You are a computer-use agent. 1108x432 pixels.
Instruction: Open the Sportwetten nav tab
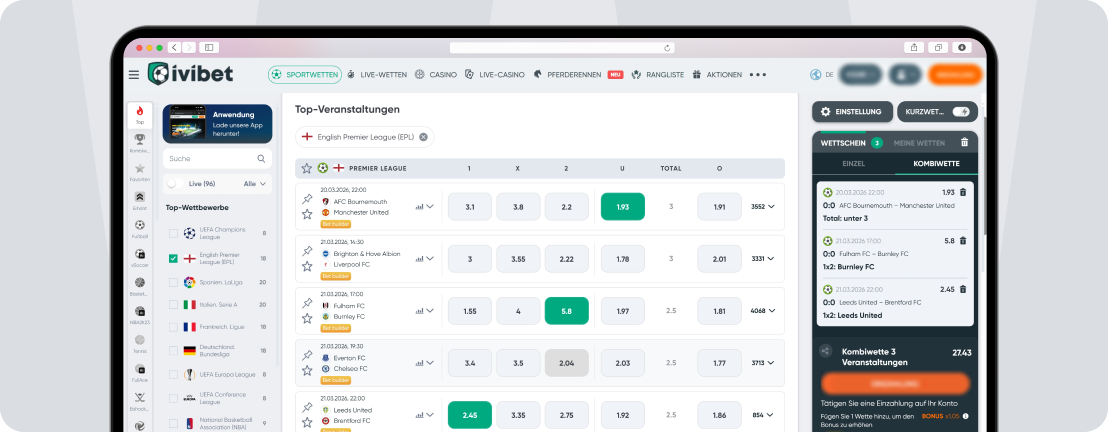(x=305, y=74)
